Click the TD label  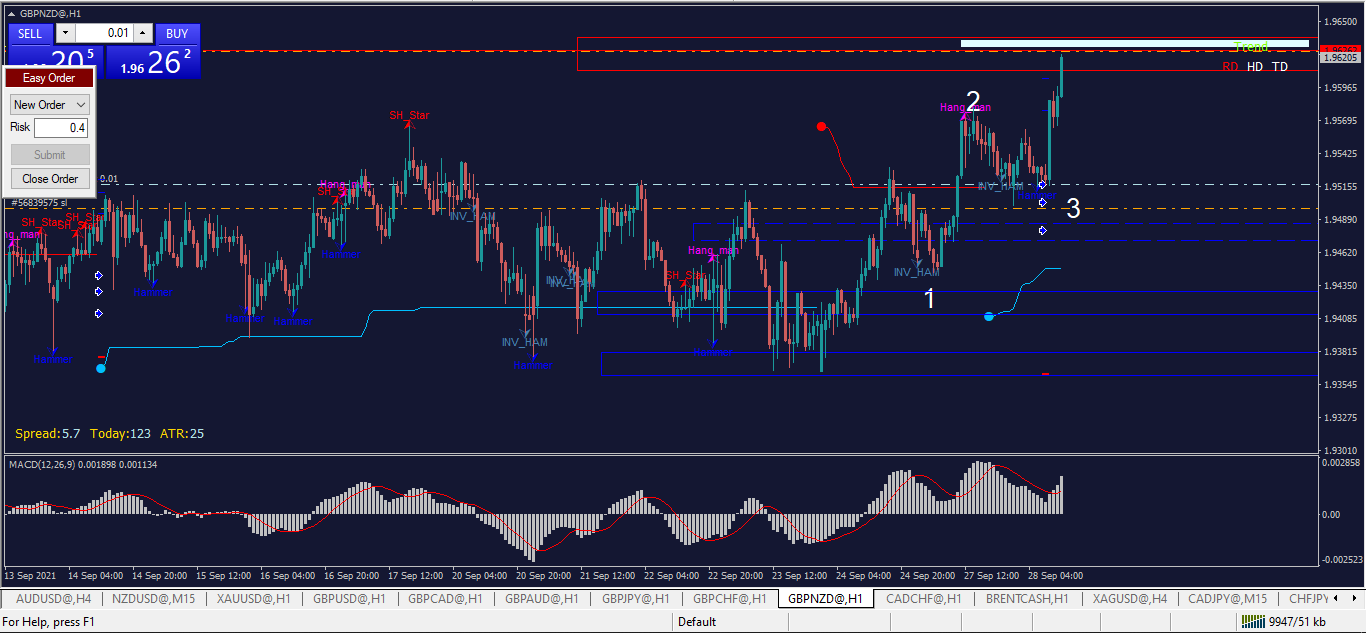[x=1280, y=67]
